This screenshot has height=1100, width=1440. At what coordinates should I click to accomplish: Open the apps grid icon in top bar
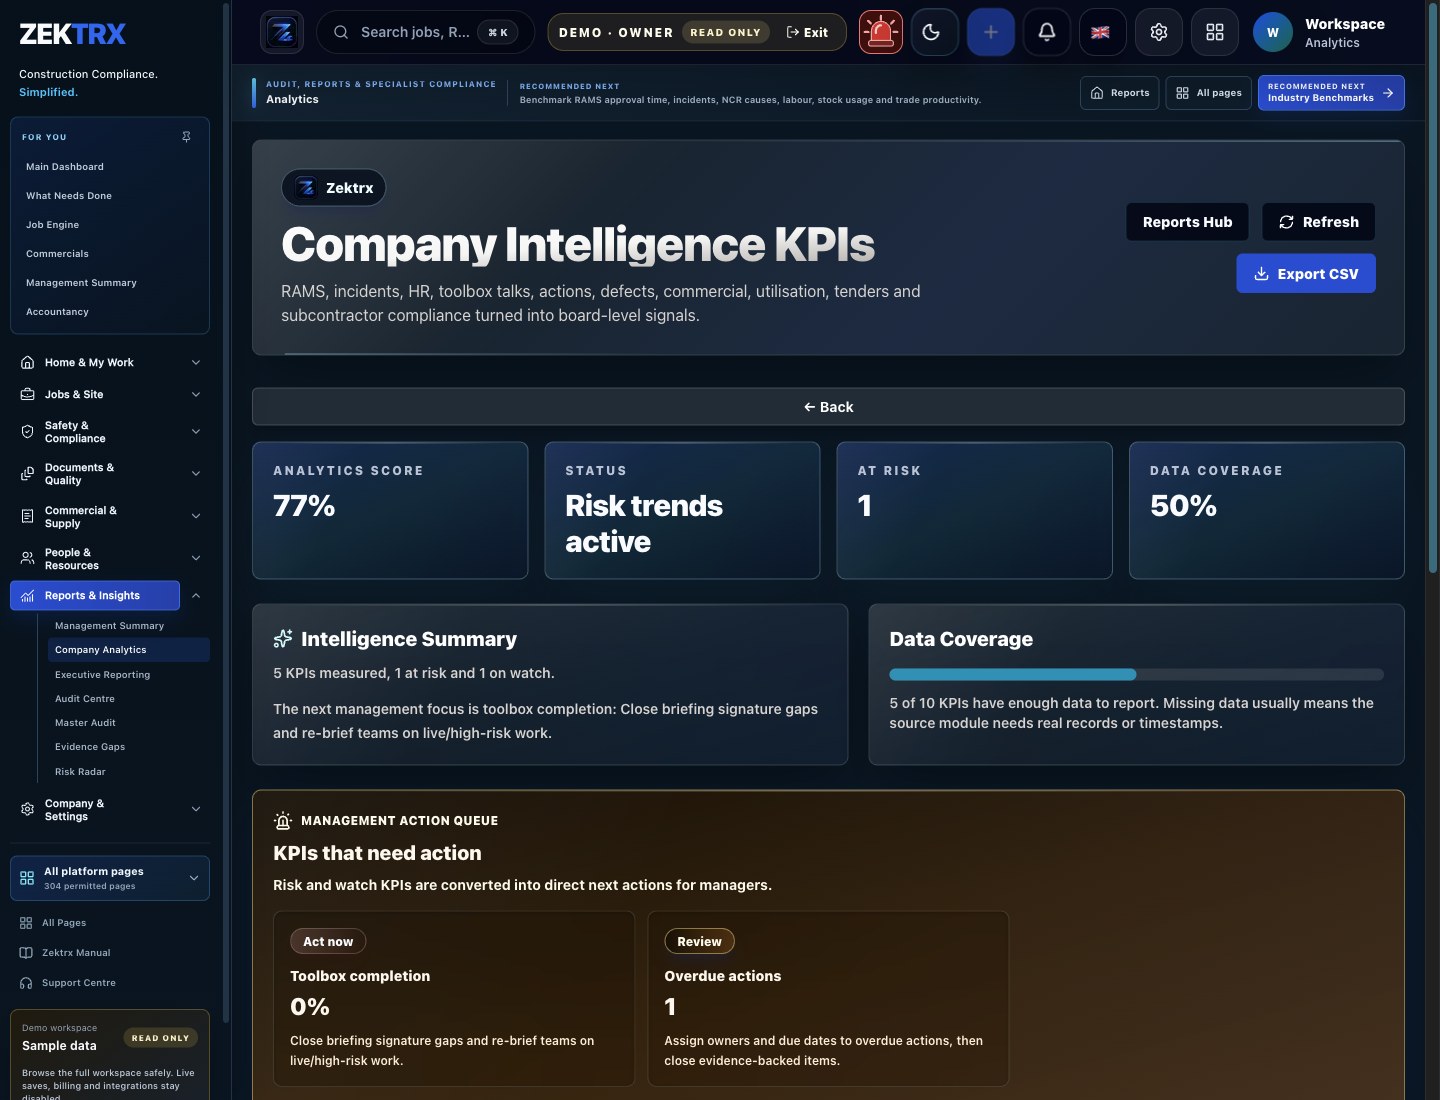tap(1215, 32)
